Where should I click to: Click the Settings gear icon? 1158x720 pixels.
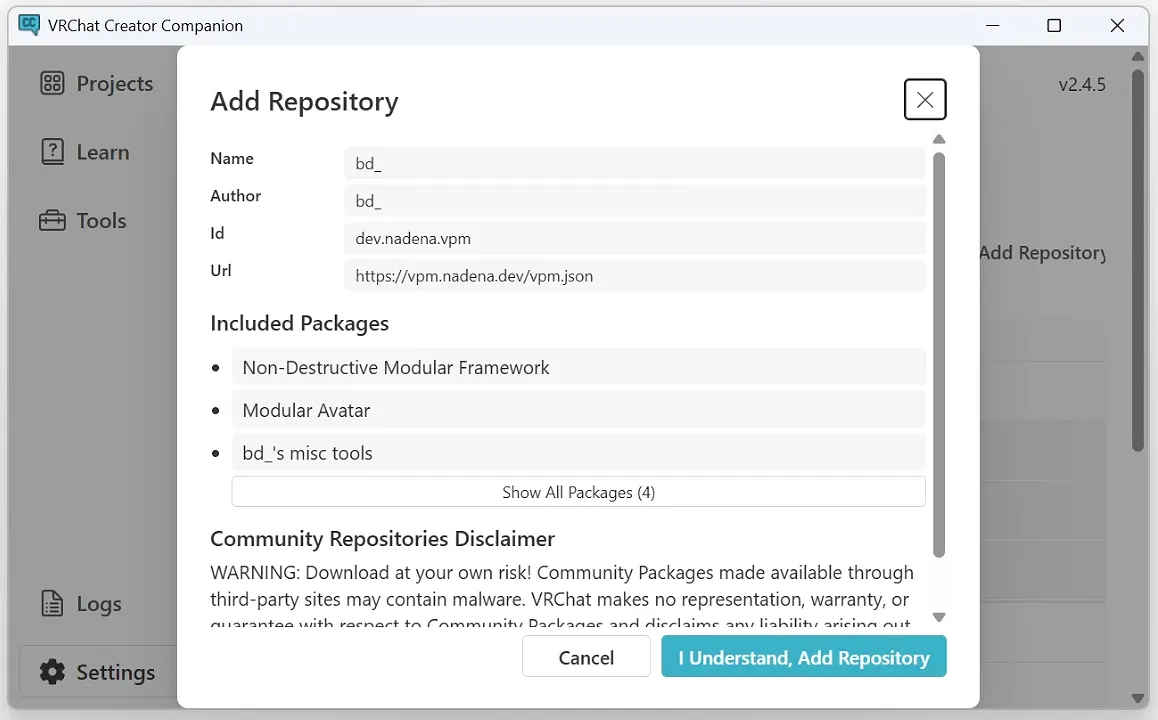[52, 672]
